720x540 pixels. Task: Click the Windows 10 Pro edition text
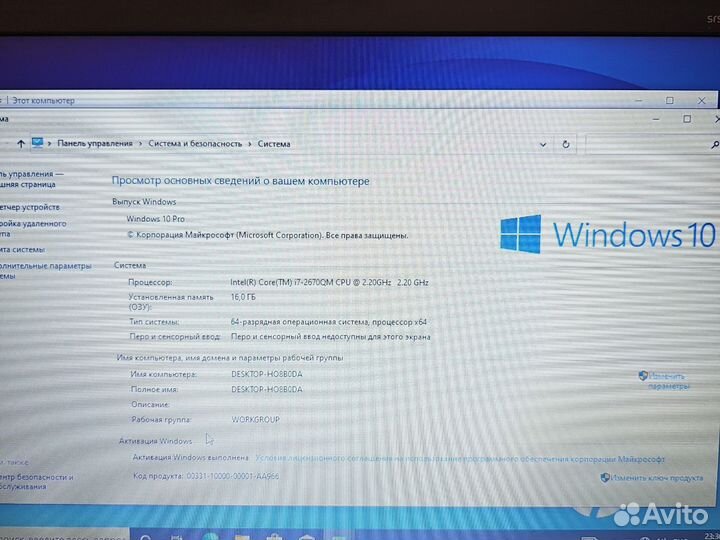click(x=155, y=219)
